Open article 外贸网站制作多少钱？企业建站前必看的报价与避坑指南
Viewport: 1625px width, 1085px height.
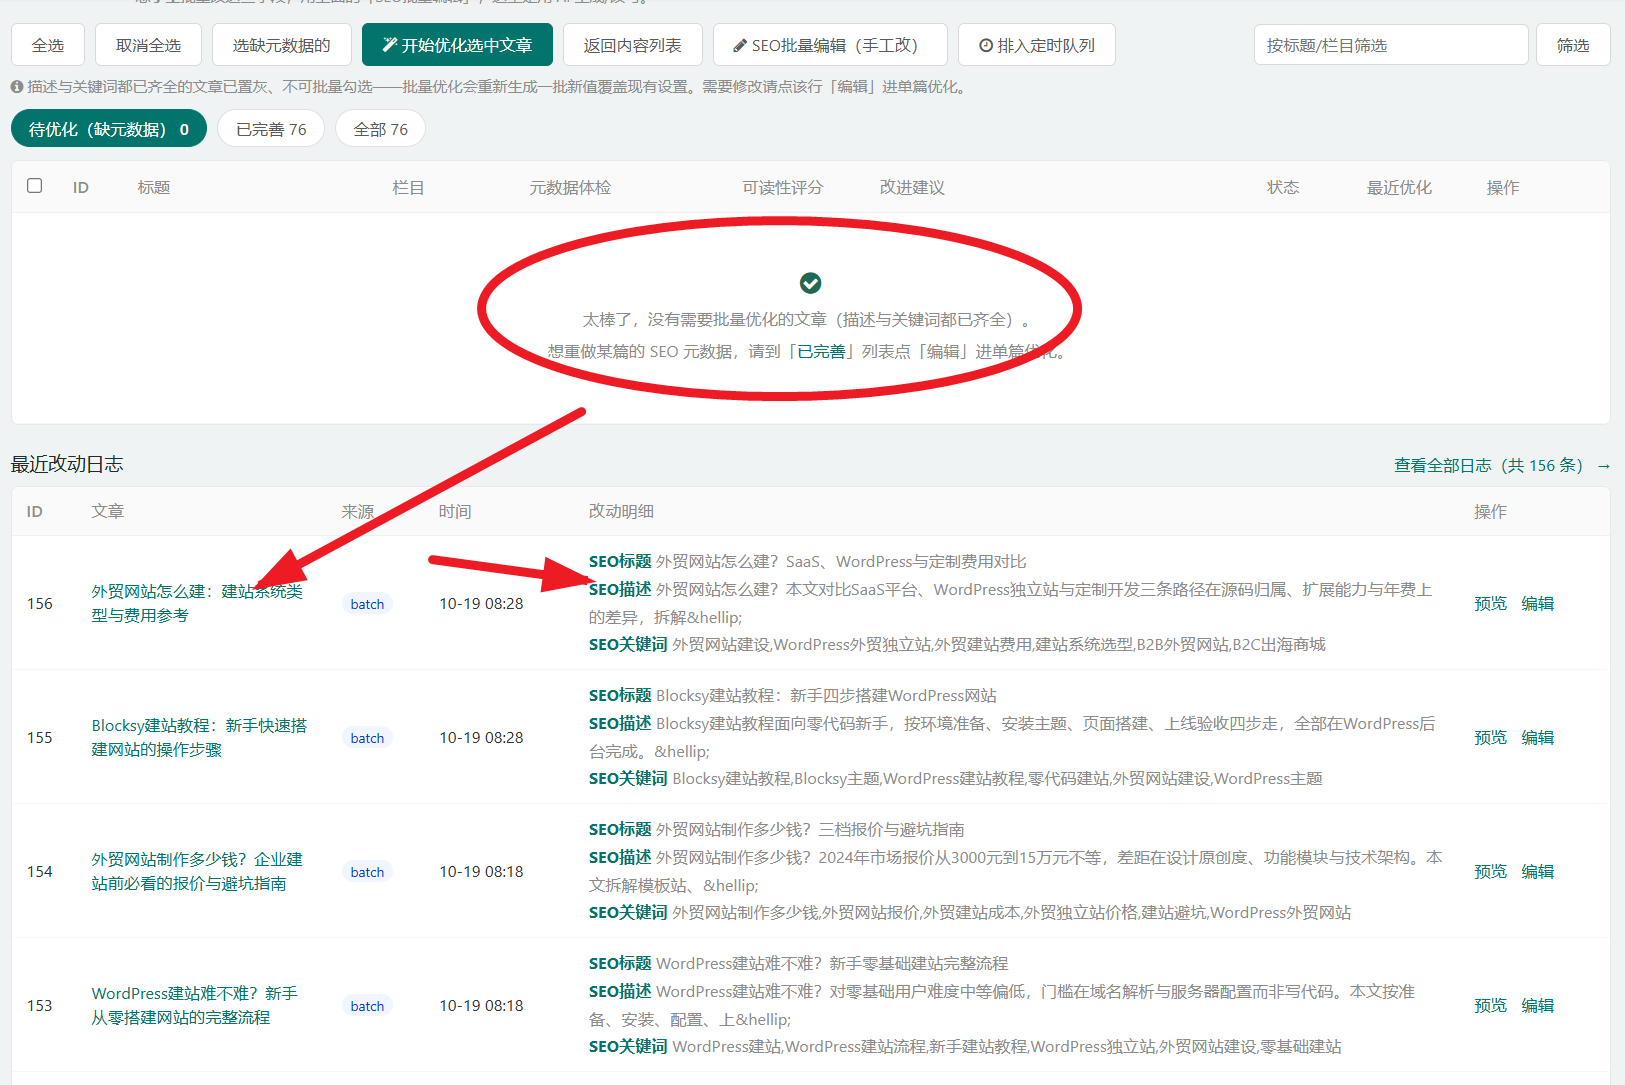tap(197, 871)
